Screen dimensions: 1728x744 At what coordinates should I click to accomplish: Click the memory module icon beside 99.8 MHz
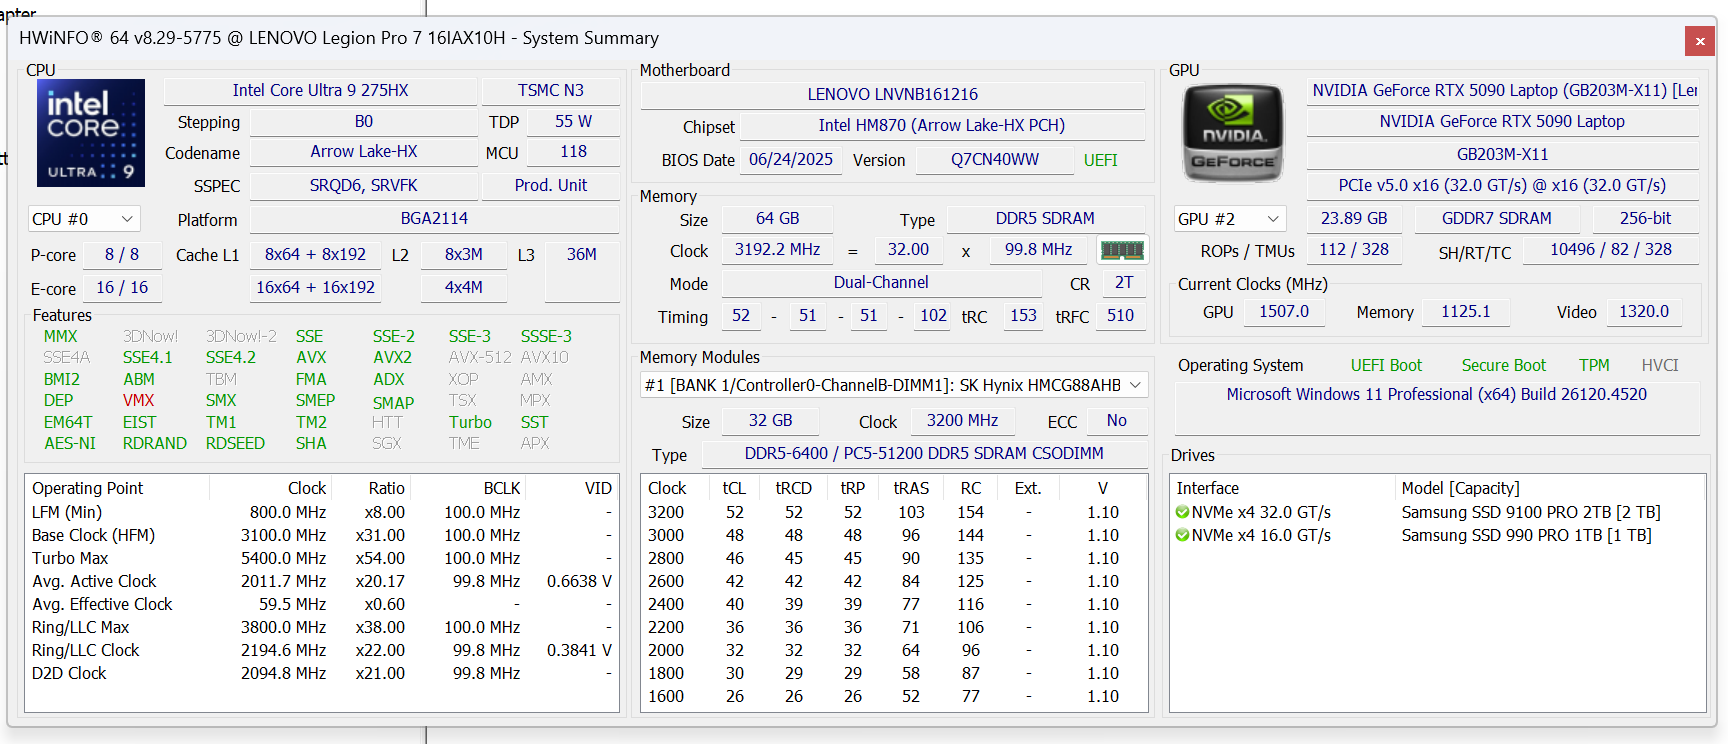[x=1121, y=250]
